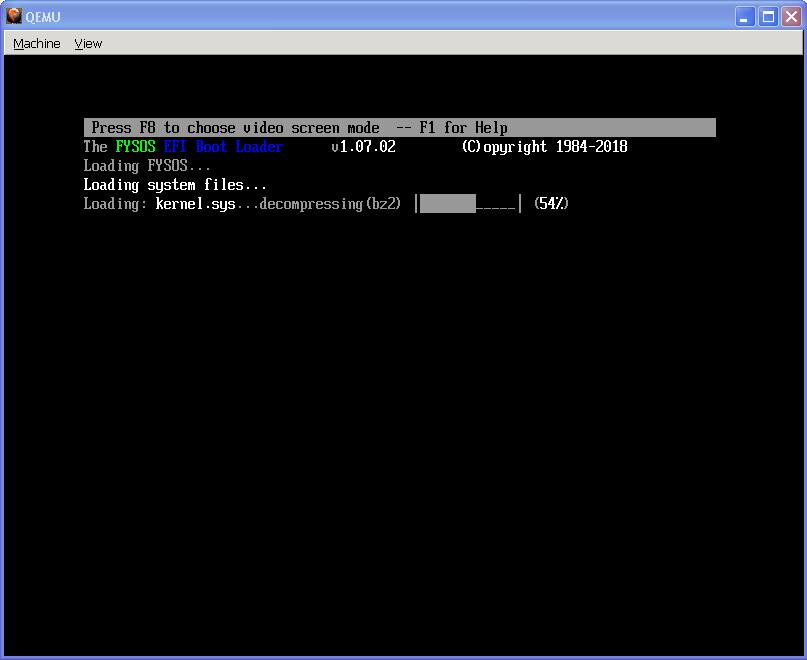Click the version v1.07.02 text
The width and height of the screenshot is (807, 660).
tap(363, 147)
